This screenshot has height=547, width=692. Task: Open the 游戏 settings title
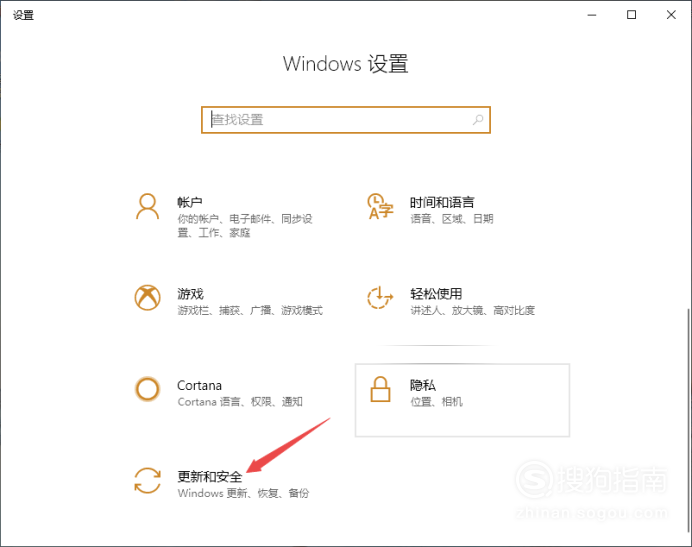coord(191,294)
